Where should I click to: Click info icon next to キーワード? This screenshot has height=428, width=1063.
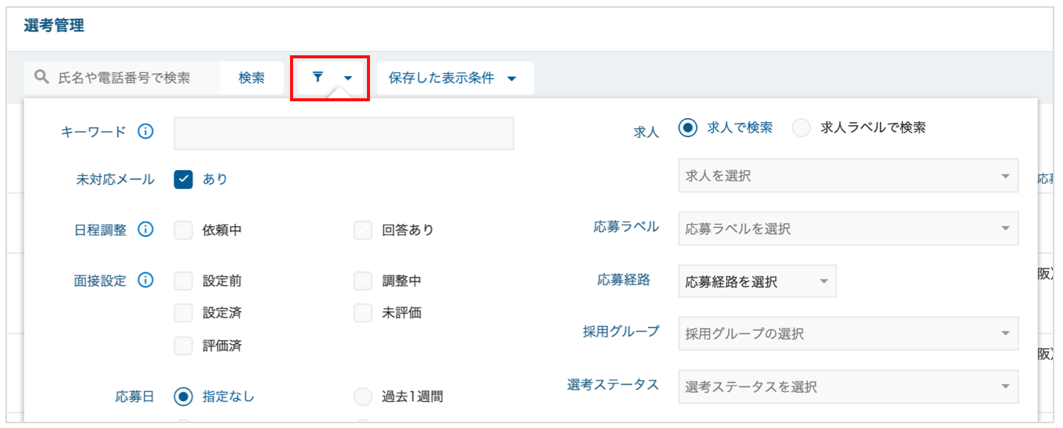pos(144,132)
